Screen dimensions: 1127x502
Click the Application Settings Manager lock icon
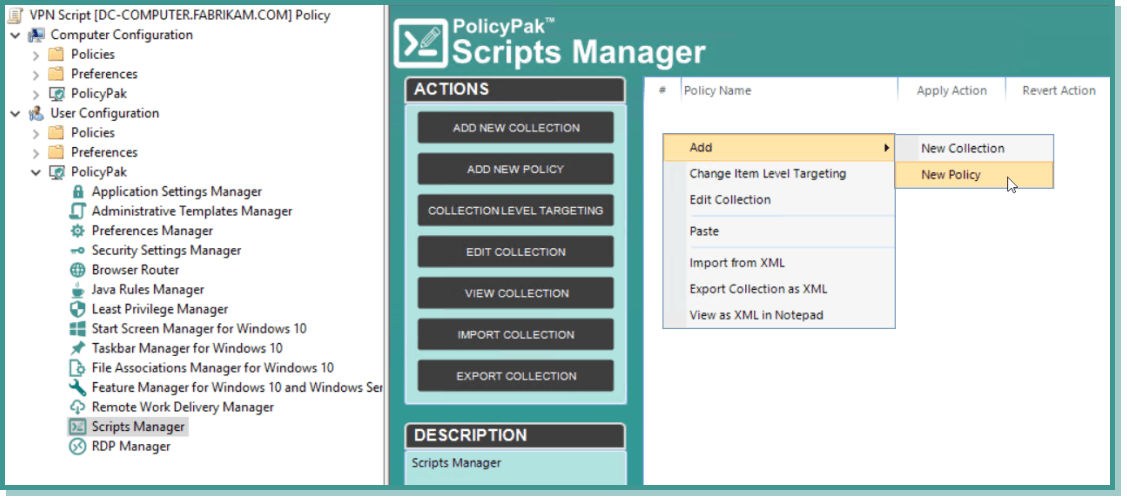(x=78, y=192)
